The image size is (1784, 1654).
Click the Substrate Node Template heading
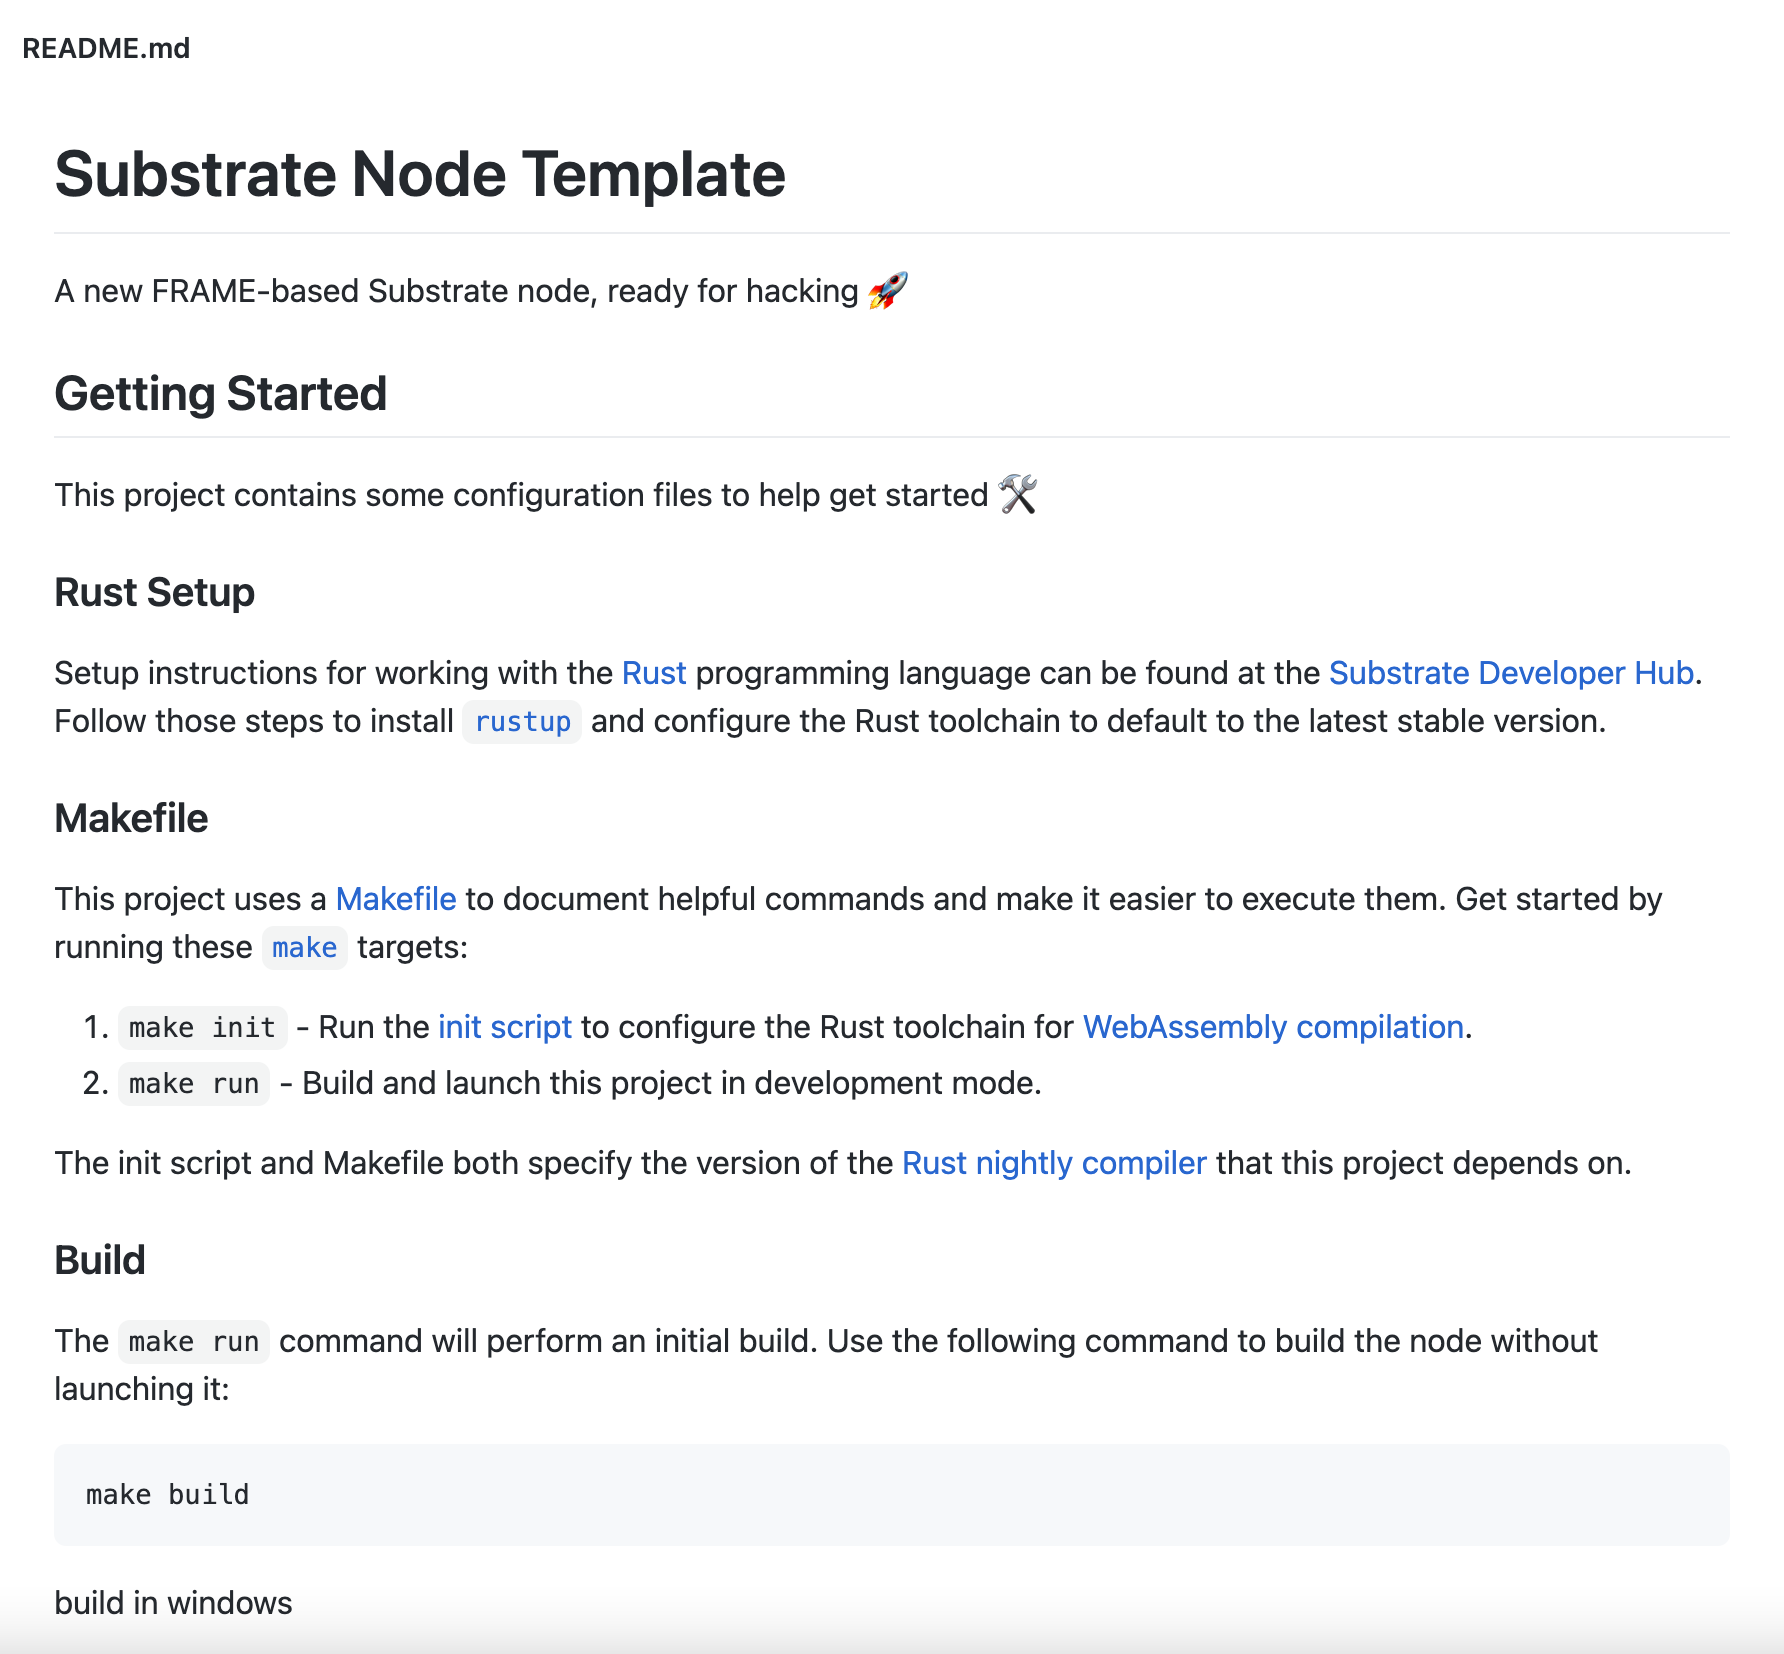tap(420, 174)
